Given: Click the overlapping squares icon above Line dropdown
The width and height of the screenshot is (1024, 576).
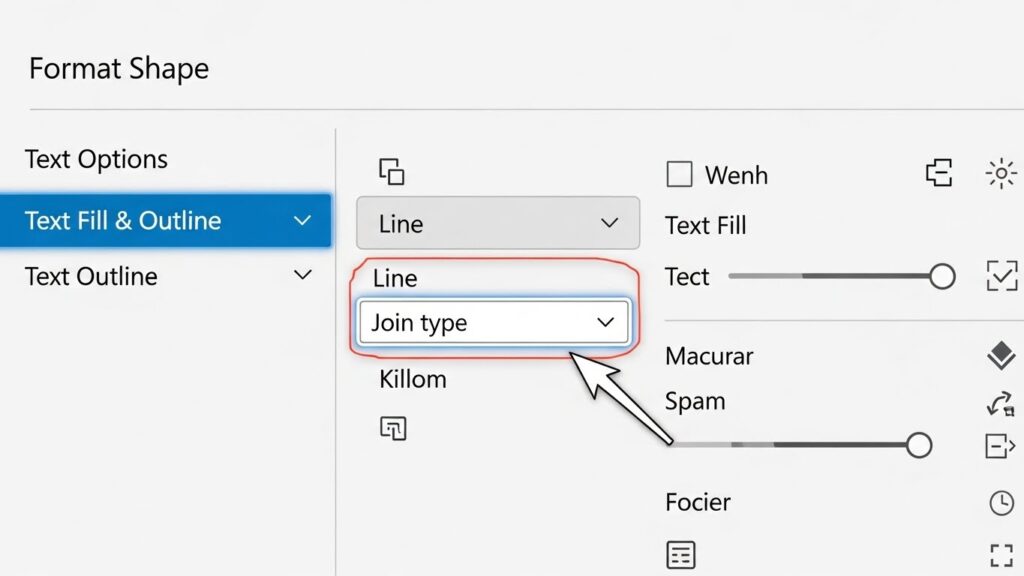Looking at the screenshot, I should pos(392,171).
